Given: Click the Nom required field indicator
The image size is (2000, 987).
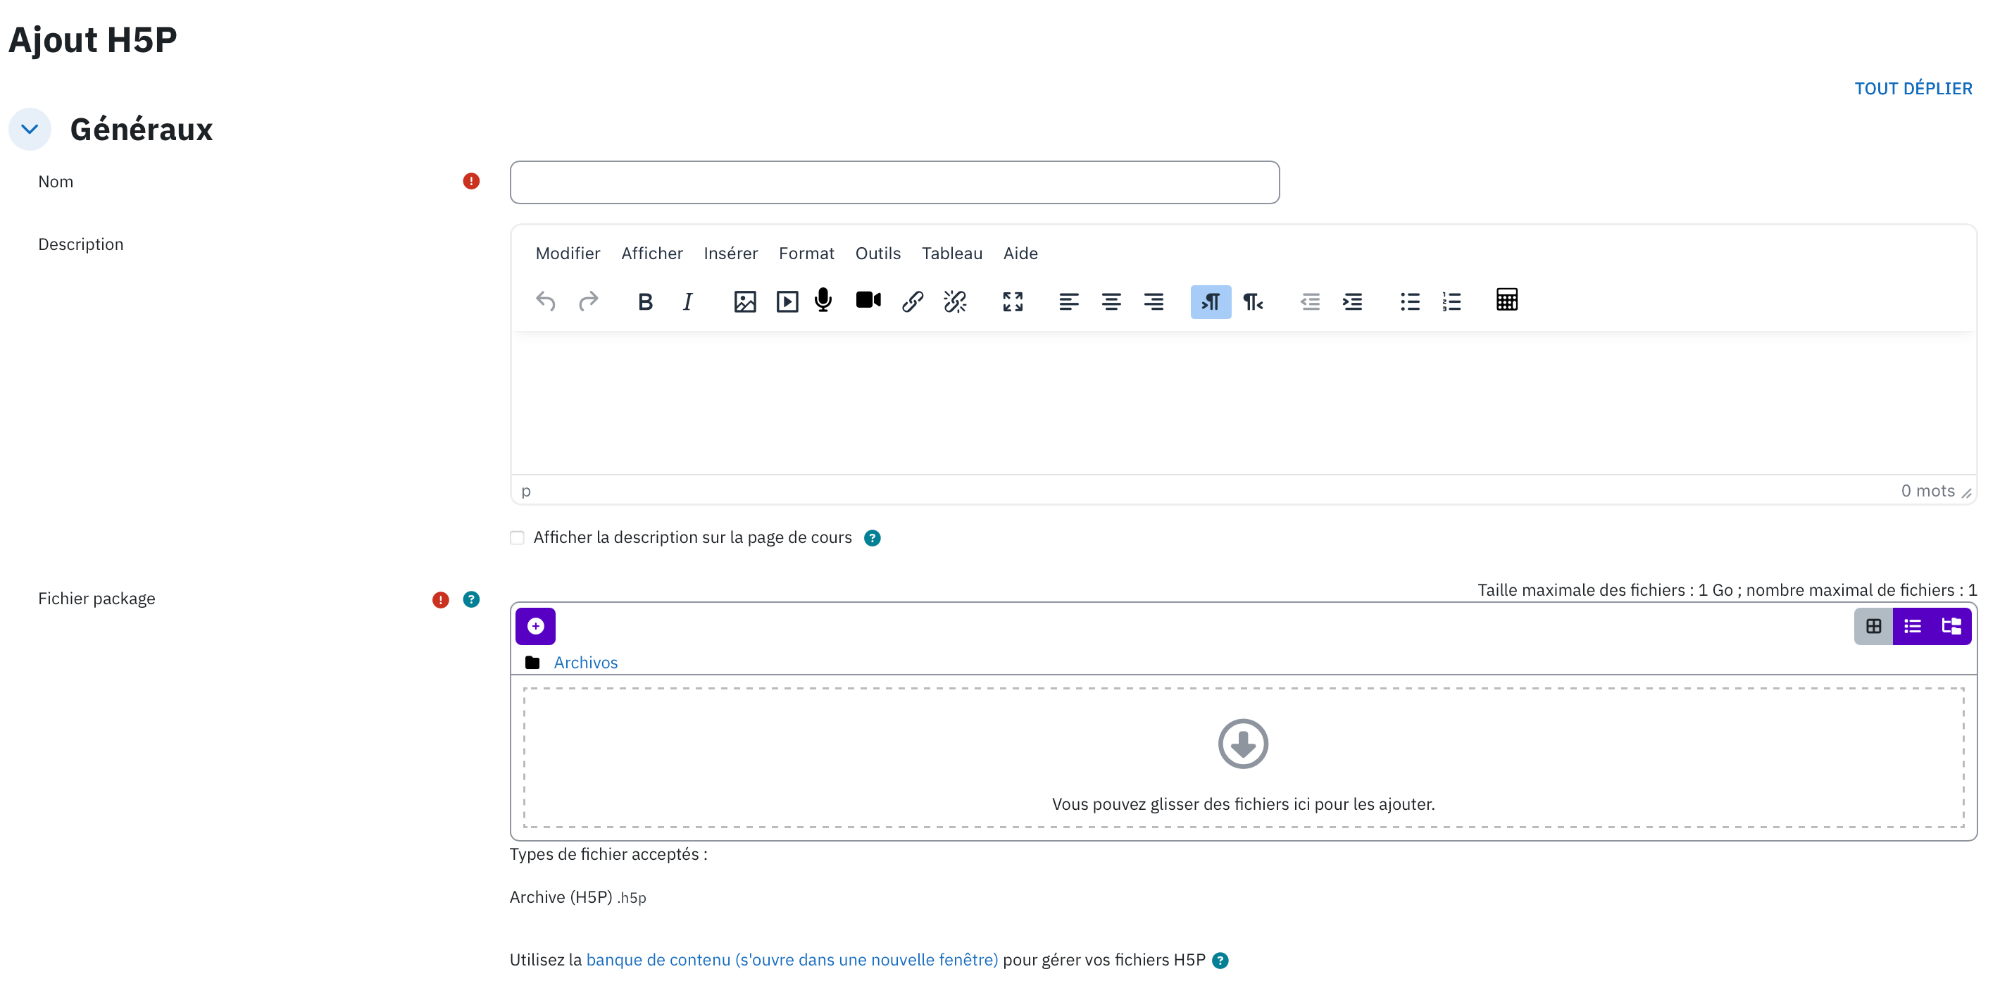Looking at the screenshot, I should point(471,181).
